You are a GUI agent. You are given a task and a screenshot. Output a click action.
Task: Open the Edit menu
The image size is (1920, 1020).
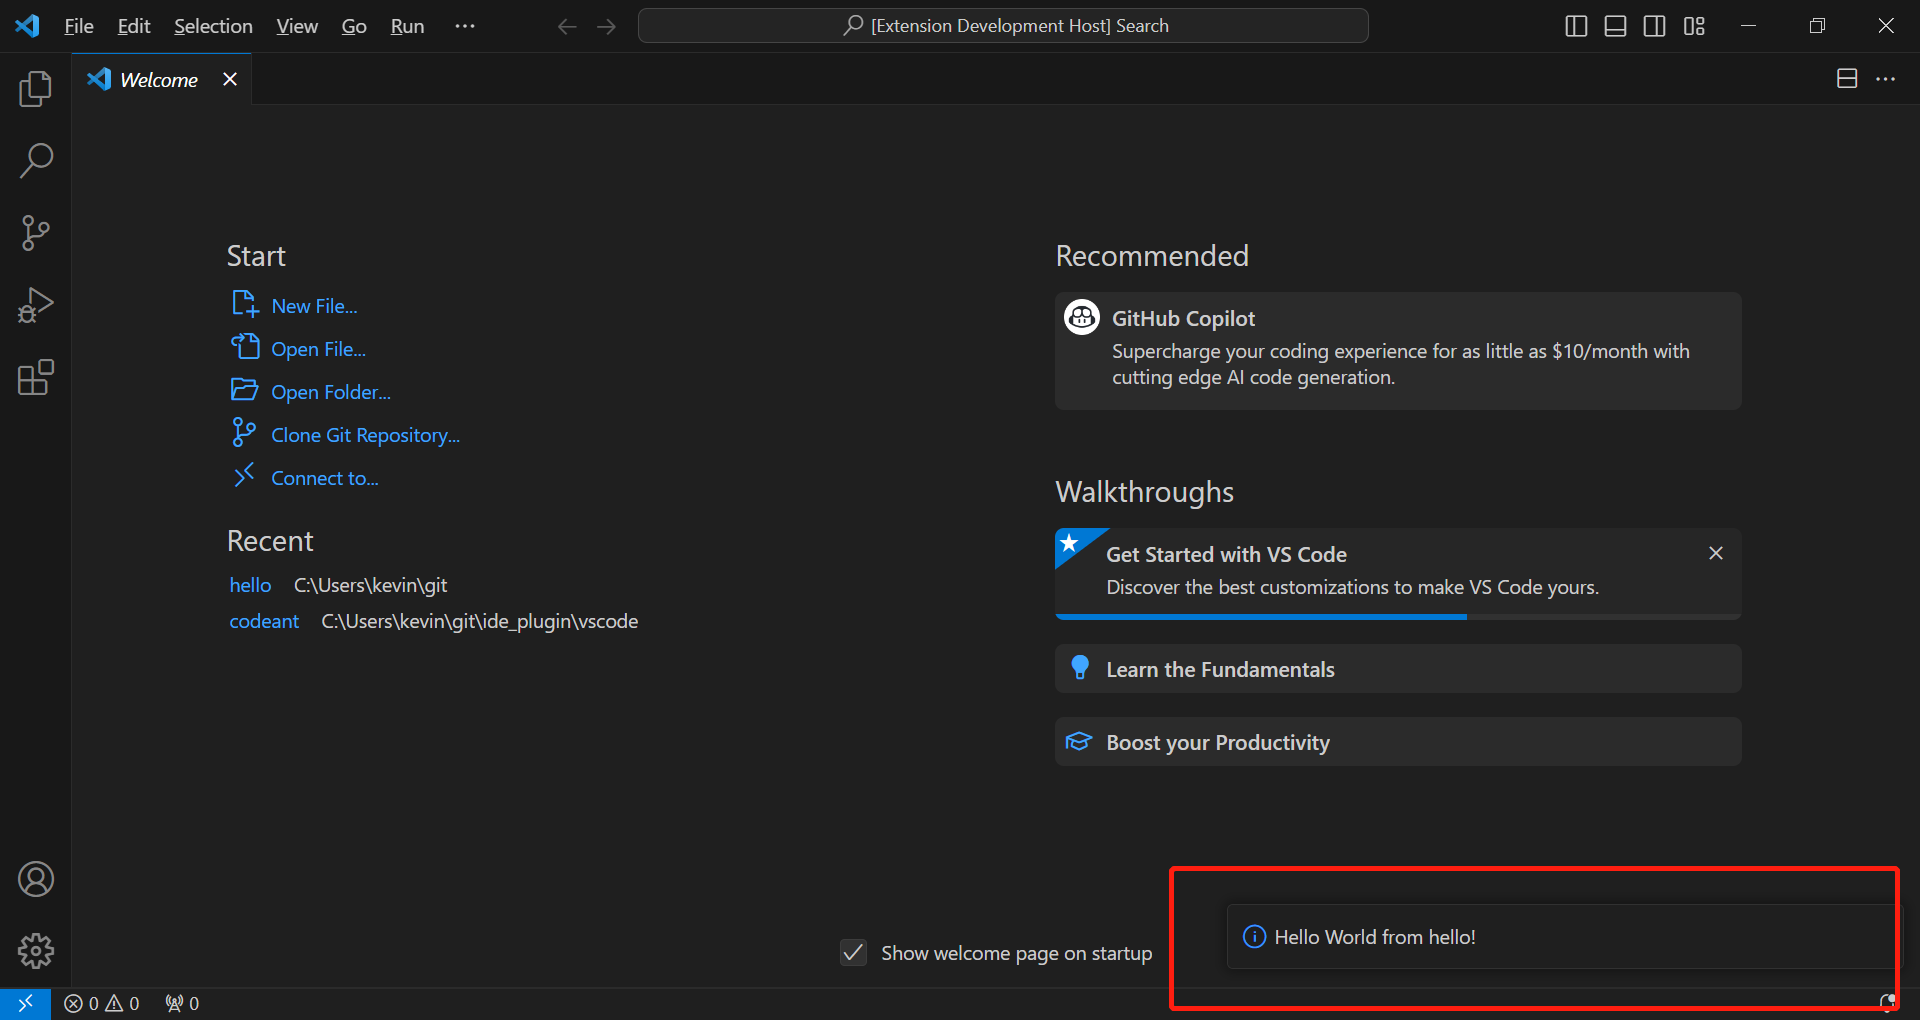(x=134, y=26)
